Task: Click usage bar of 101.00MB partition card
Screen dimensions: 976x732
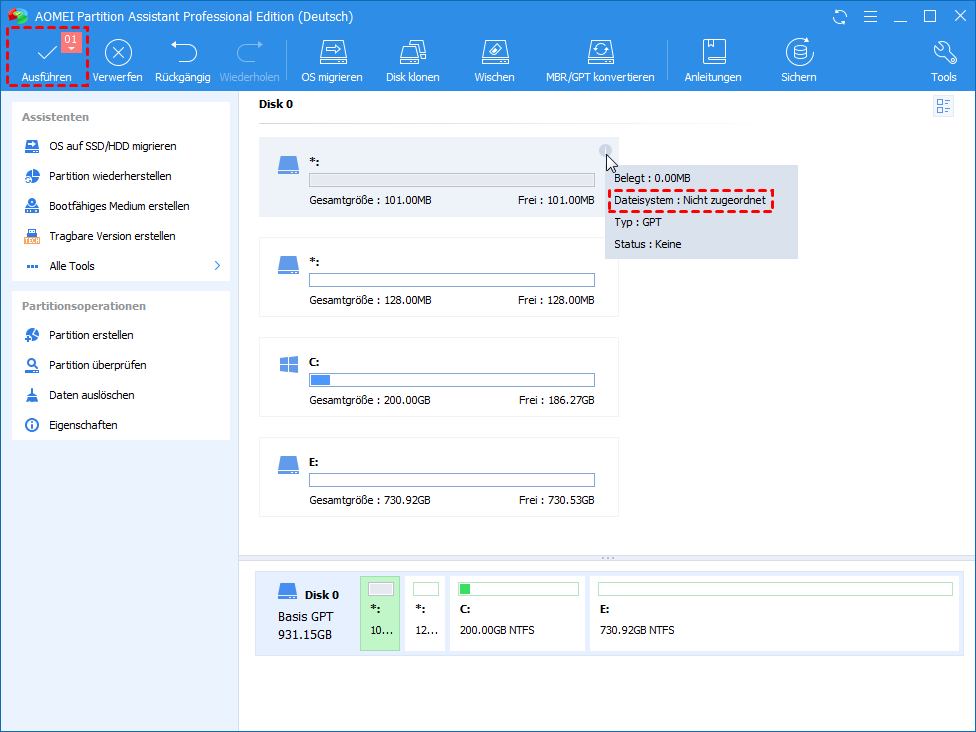Action: coord(452,180)
